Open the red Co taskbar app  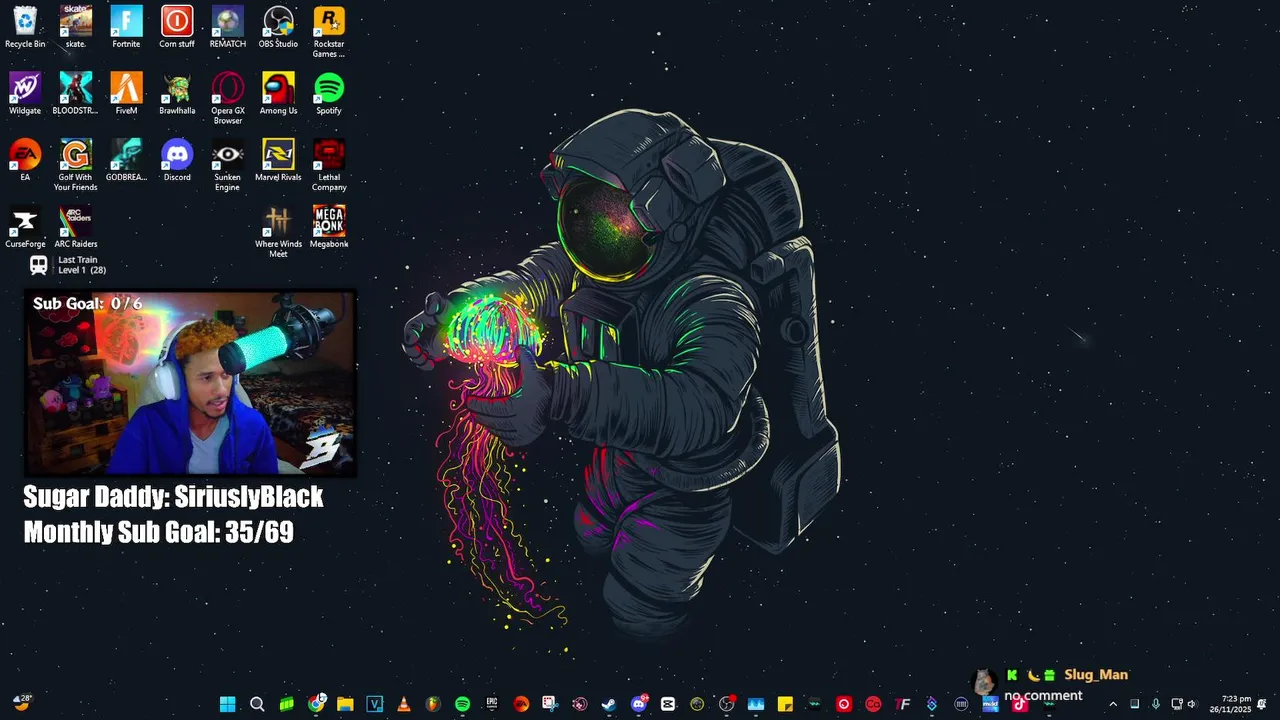click(873, 704)
